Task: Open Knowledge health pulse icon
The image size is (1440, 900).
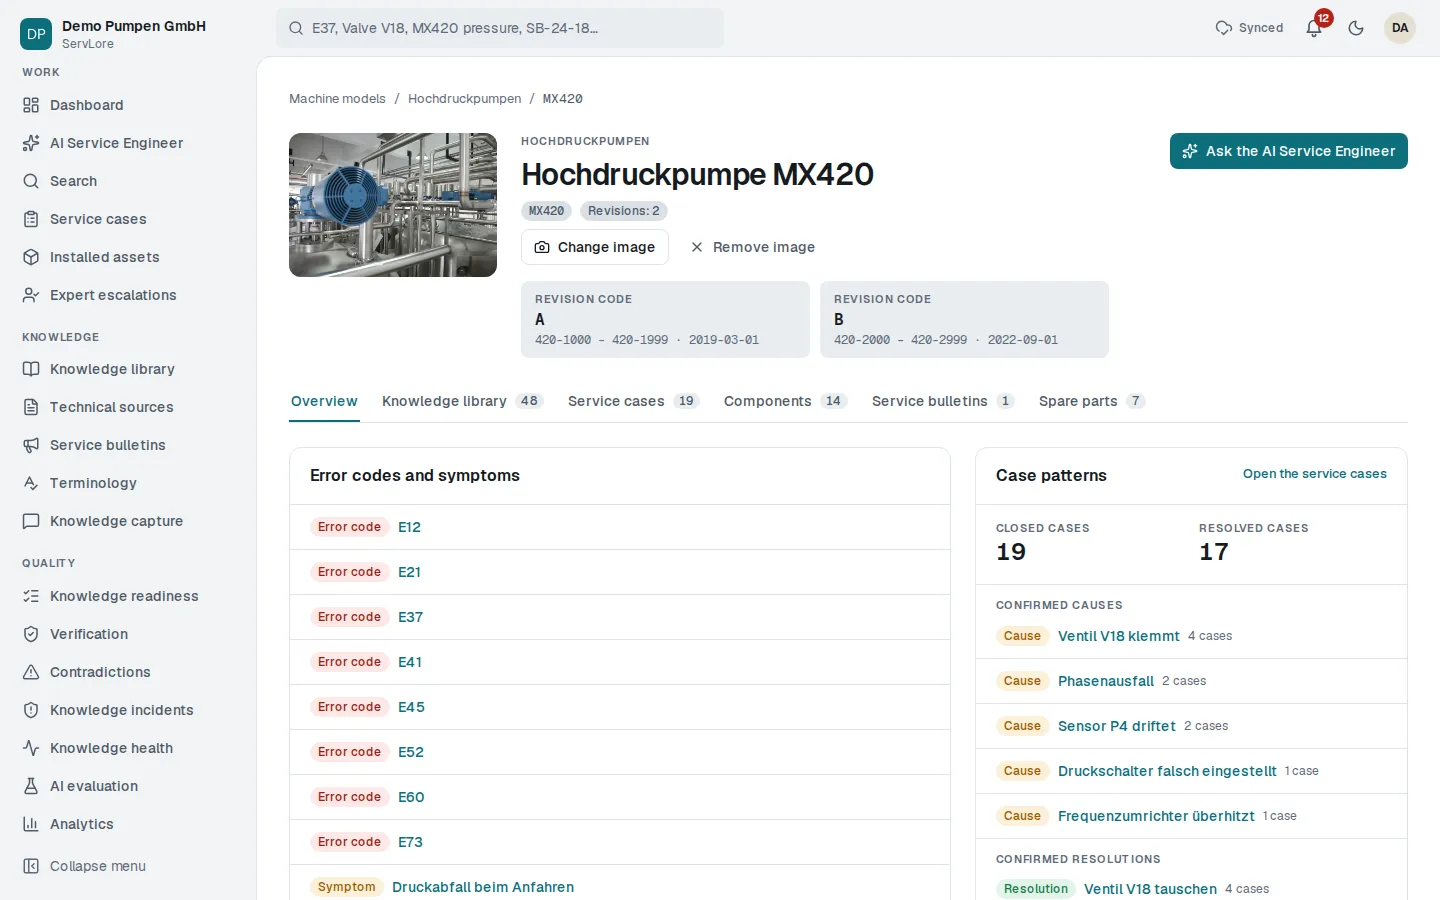Action: [31, 748]
